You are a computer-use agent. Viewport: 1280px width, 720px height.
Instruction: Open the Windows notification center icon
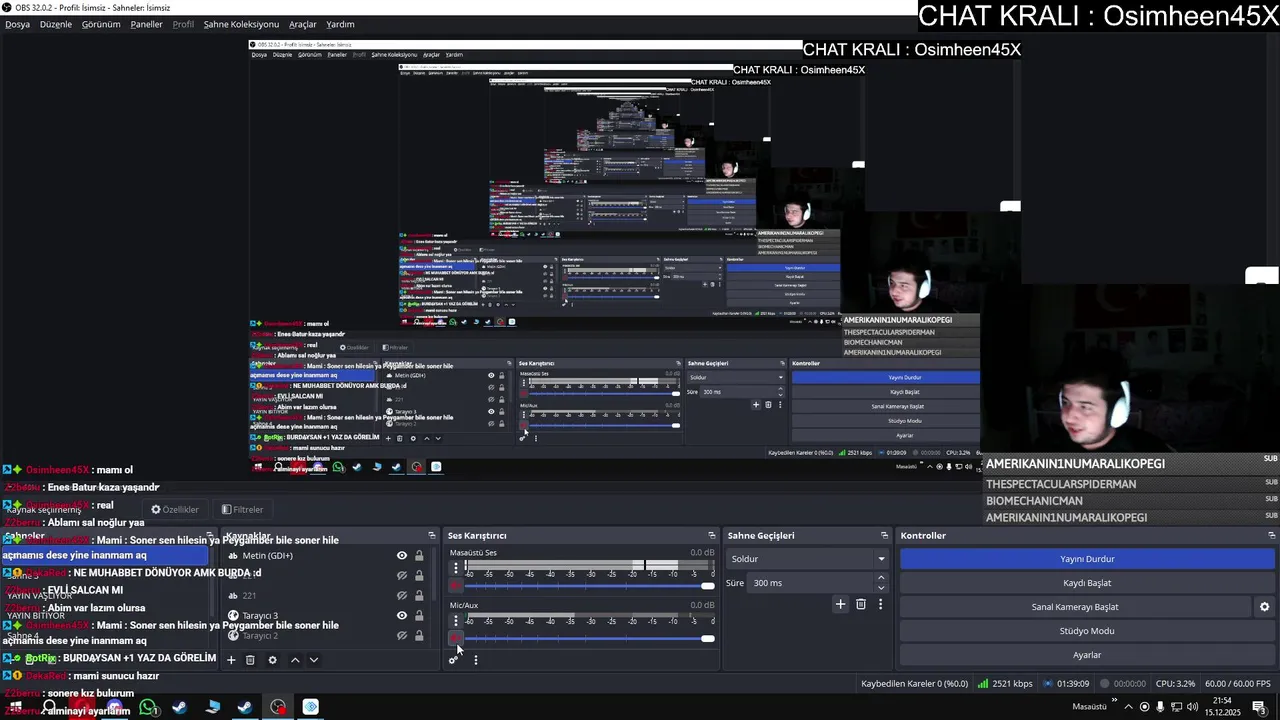click(x=1259, y=707)
